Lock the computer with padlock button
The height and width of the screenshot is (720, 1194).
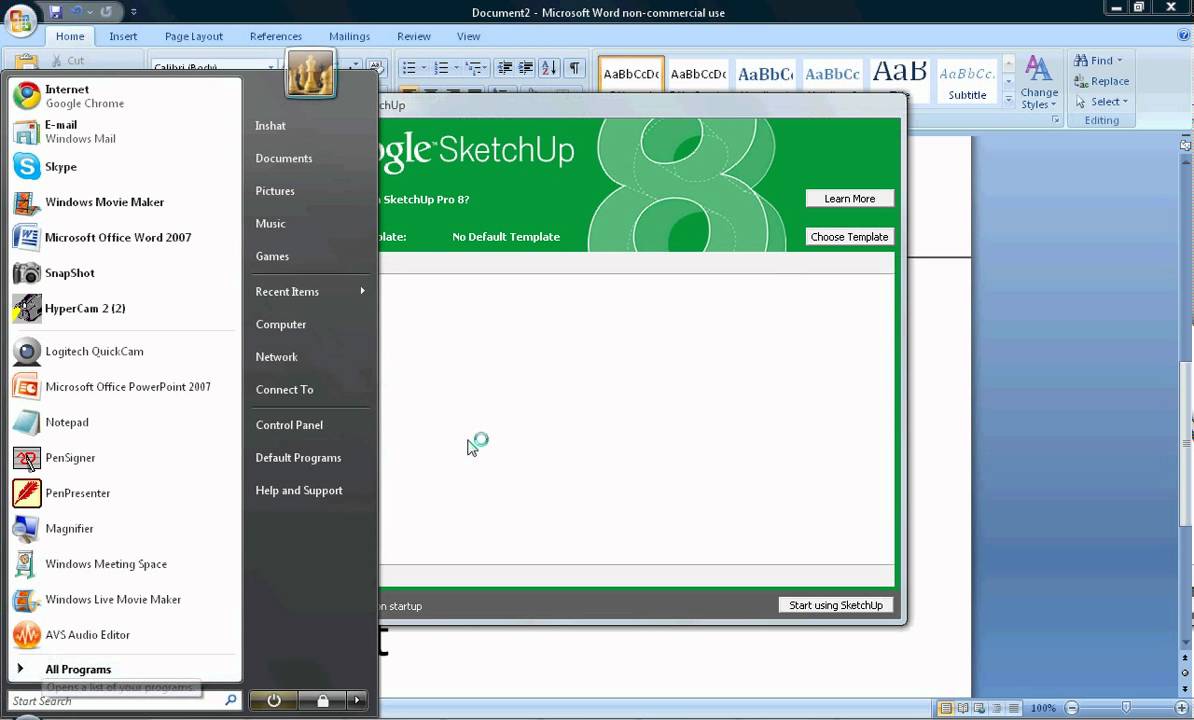[x=322, y=700]
